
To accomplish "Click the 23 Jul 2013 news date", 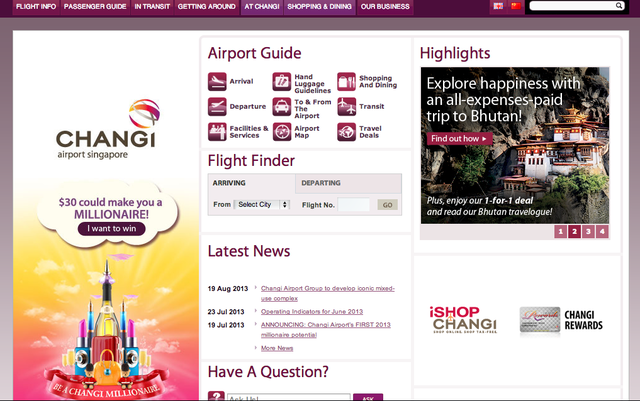I will pos(226,312).
